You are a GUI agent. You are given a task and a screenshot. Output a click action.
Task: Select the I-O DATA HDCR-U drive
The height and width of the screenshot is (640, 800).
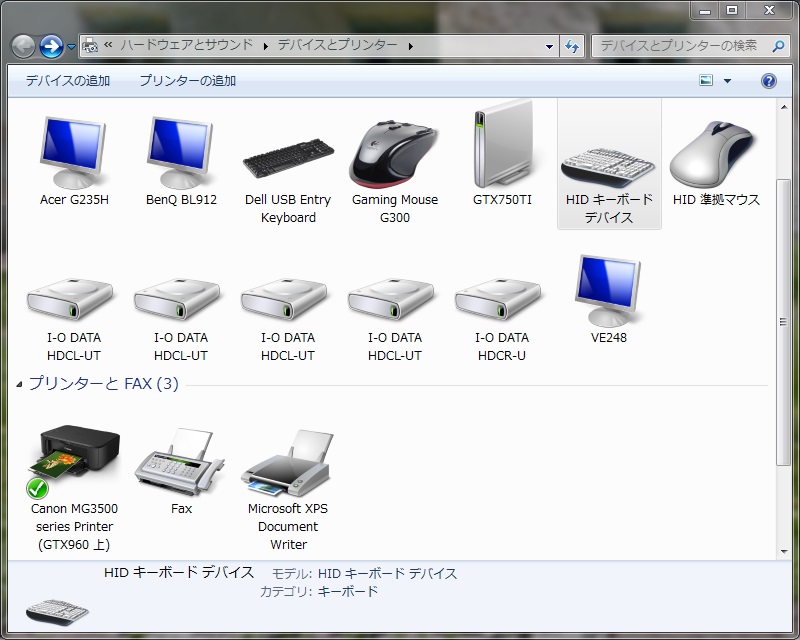[502, 319]
